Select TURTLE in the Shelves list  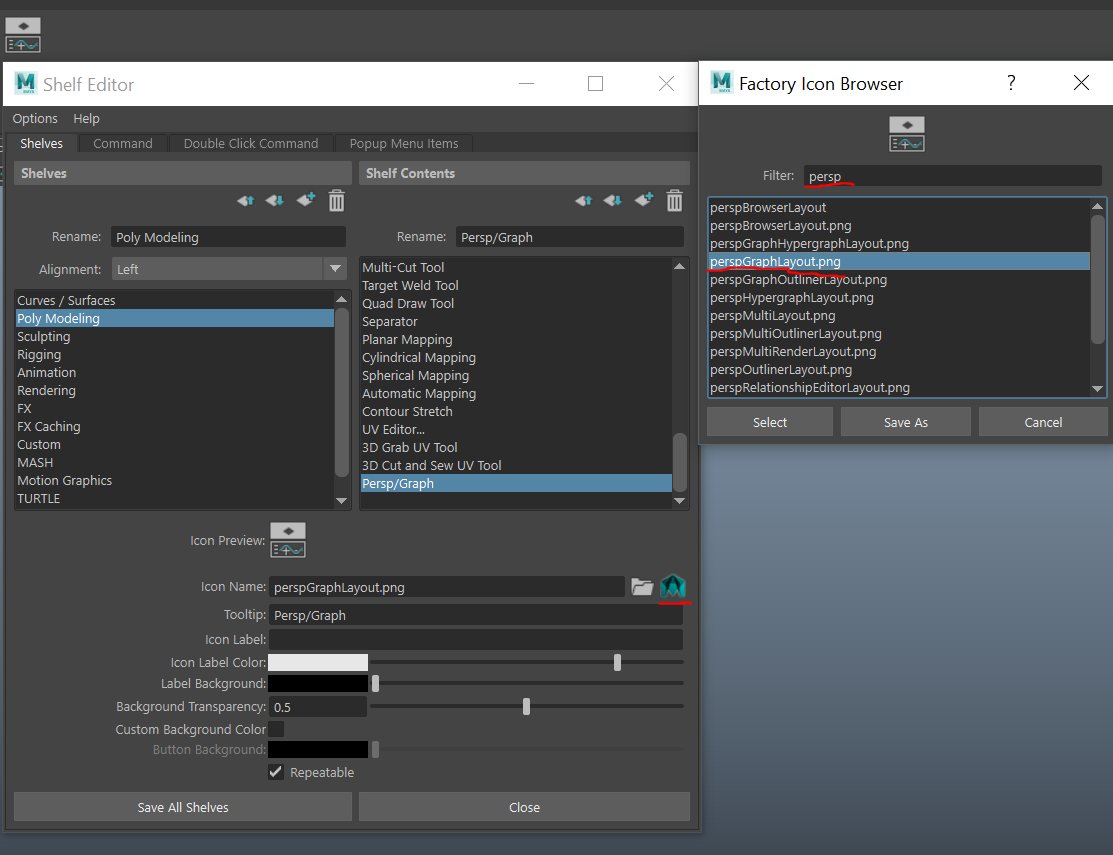[174, 498]
